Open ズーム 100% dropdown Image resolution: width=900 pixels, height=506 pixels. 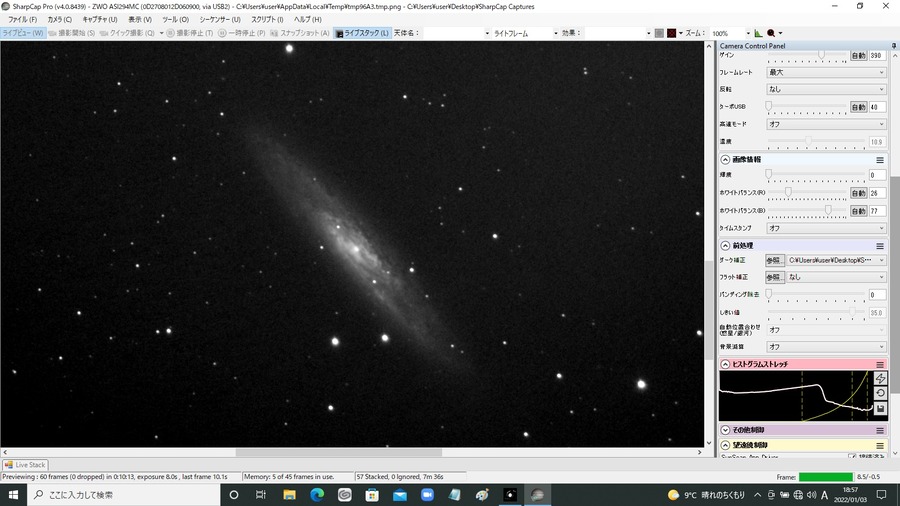tap(730, 33)
